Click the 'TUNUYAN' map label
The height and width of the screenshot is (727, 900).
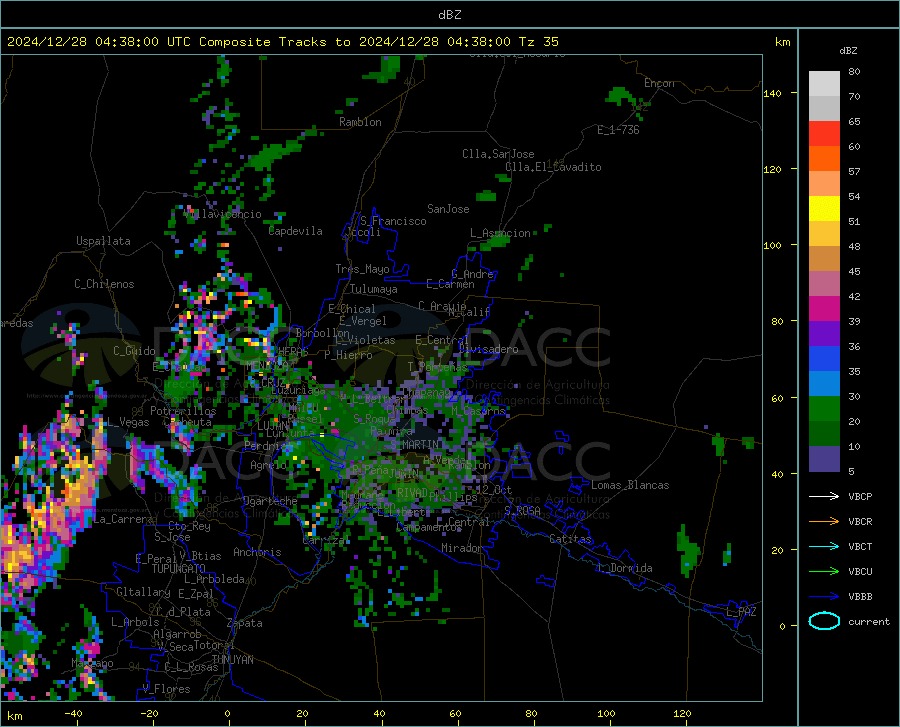(232, 659)
